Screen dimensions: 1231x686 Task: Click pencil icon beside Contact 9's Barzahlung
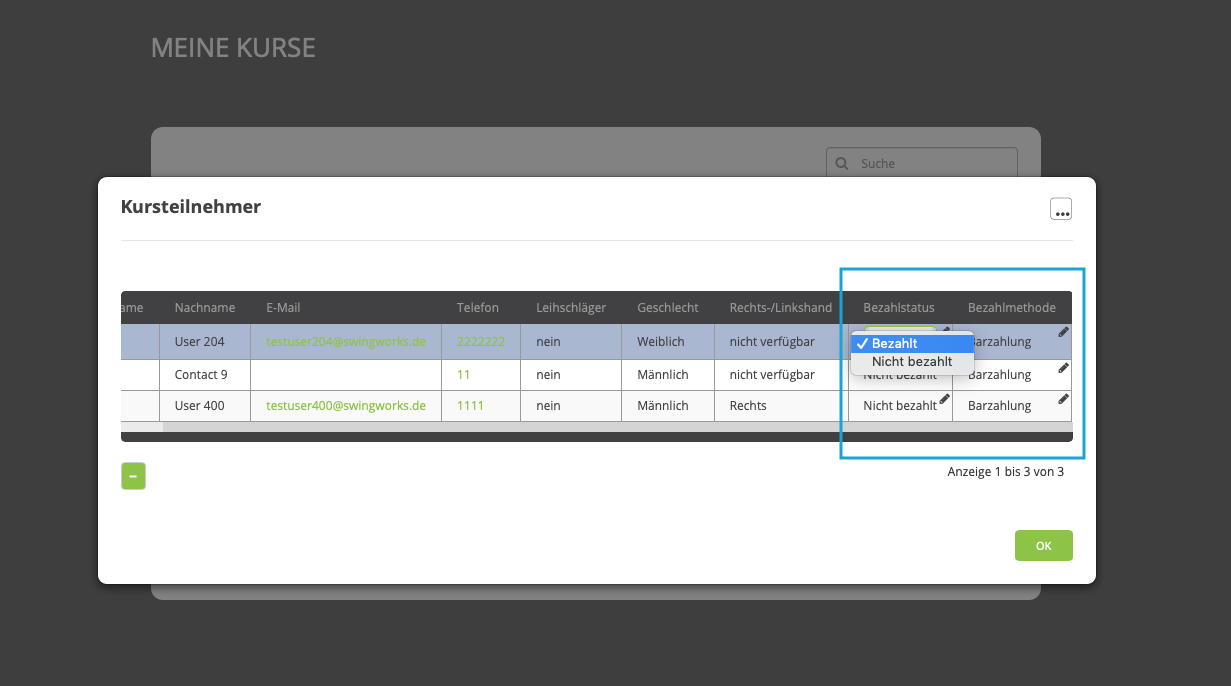pyautogui.click(x=1063, y=368)
